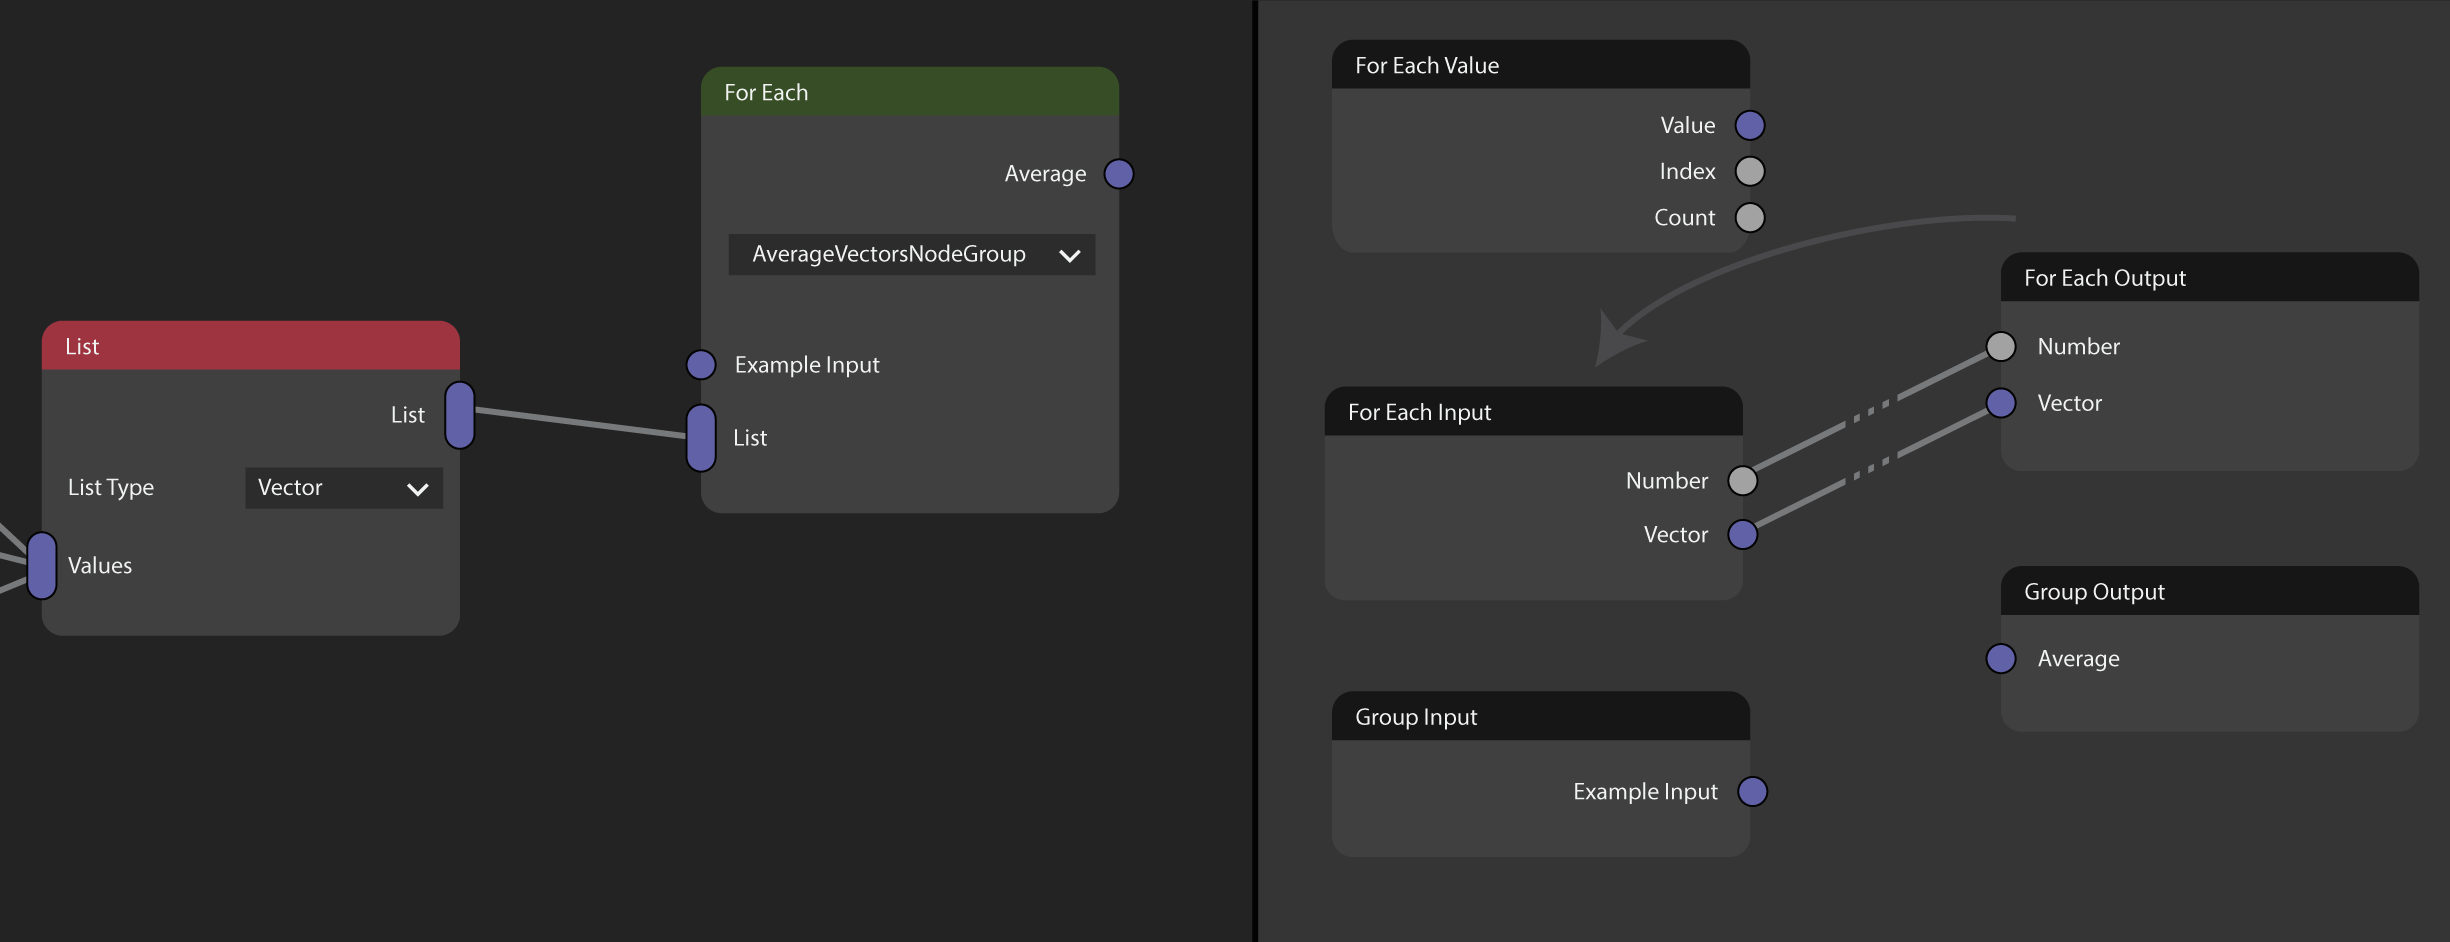Image resolution: width=2450 pixels, height=942 pixels.
Task: Click the "Index" label text
Action: coord(1688,171)
